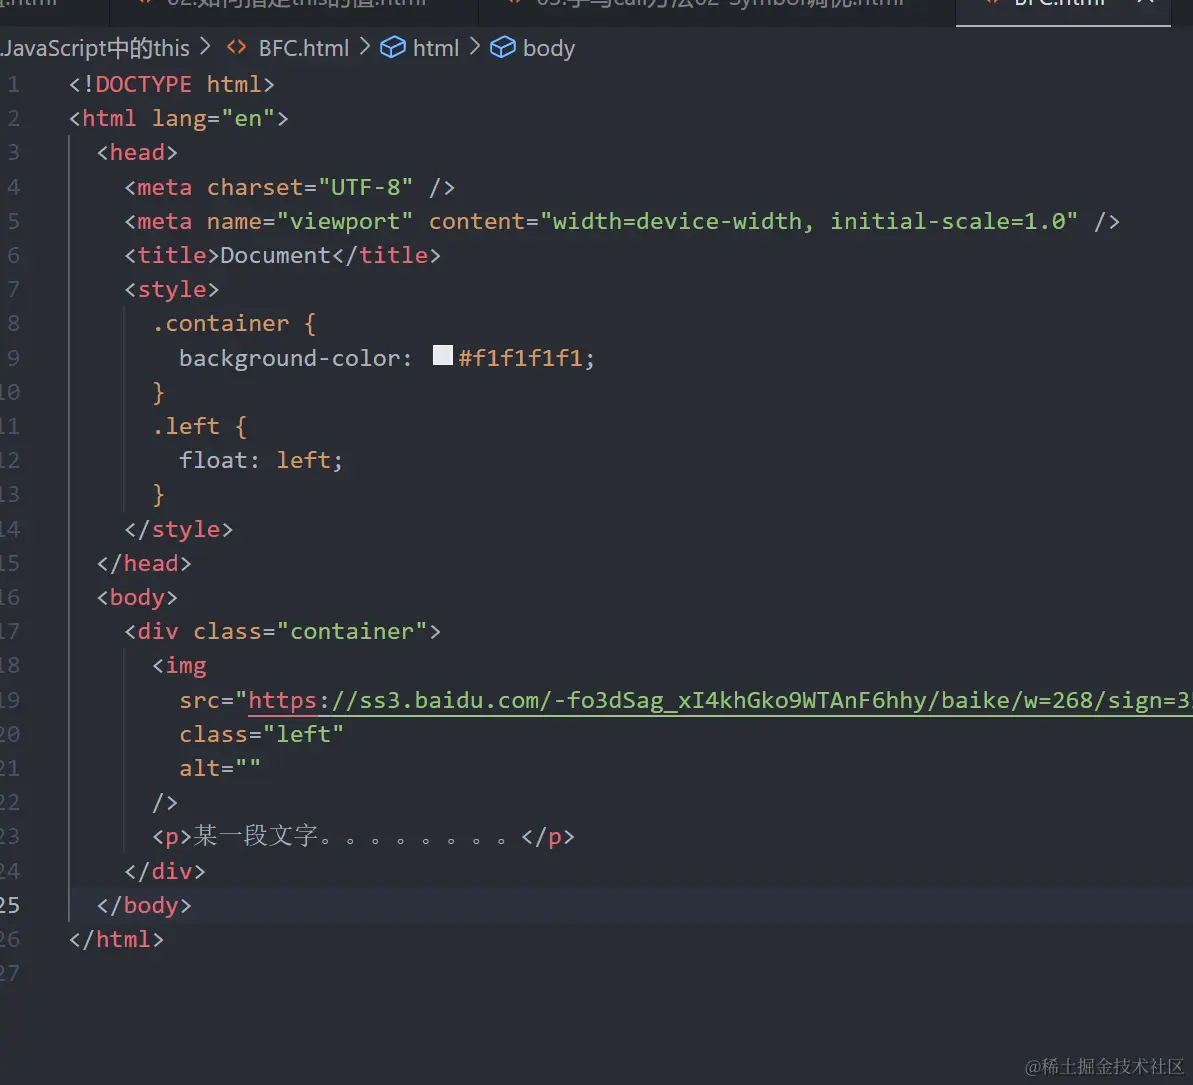The image size is (1193, 1085).
Task: Click 'name="viewport"' attribute text
Action: (310, 221)
